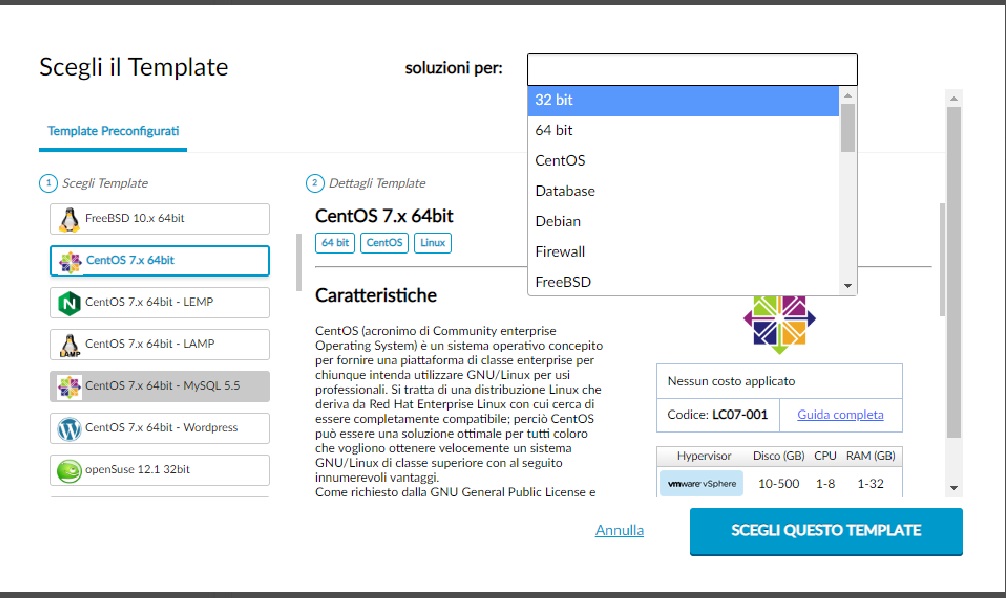The width and height of the screenshot is (1006, 598).
Task: Click the Wordpress logo icon
Action: [69, 429]
